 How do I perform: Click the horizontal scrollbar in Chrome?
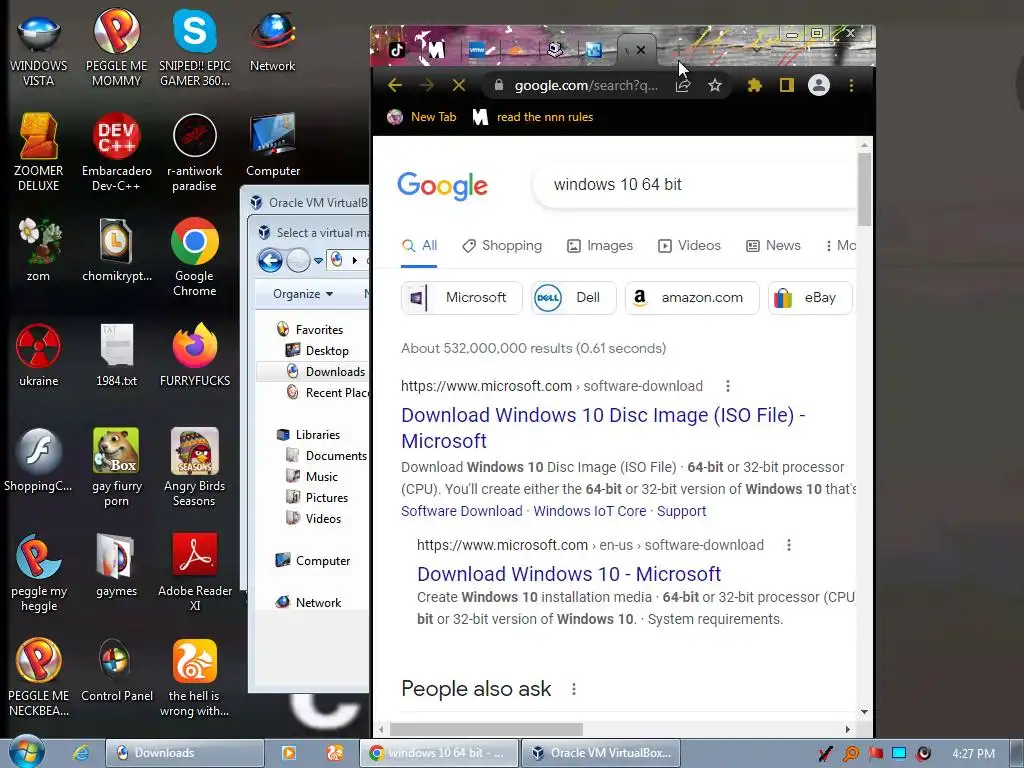tap(486, 729)
